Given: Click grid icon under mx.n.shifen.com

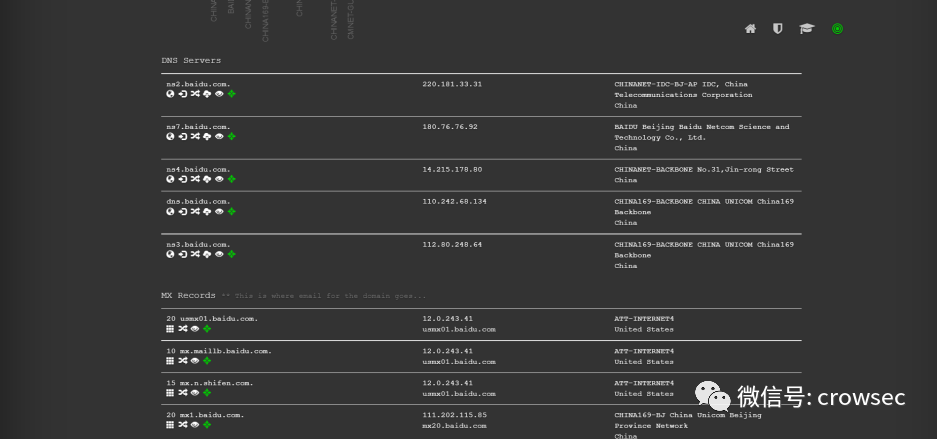Looking at the screenshot, I should (x=170, y=393).
